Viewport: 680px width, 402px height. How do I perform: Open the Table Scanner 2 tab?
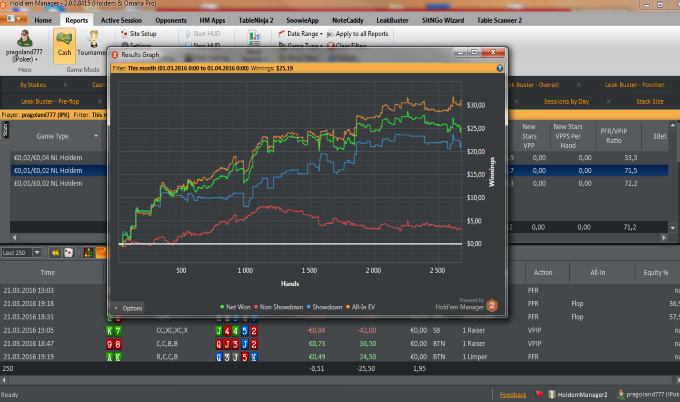pyautogui.click(x=499, y=20)
